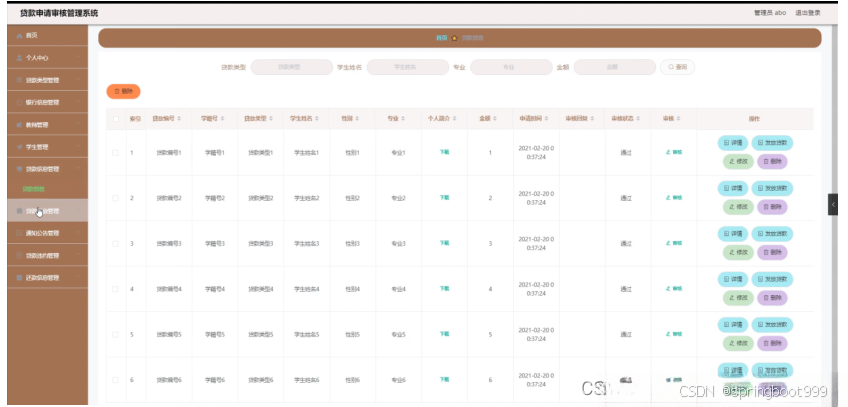Click 审核 link in row 1
This screenshot has height=407, width=848.
coord(674,152)
